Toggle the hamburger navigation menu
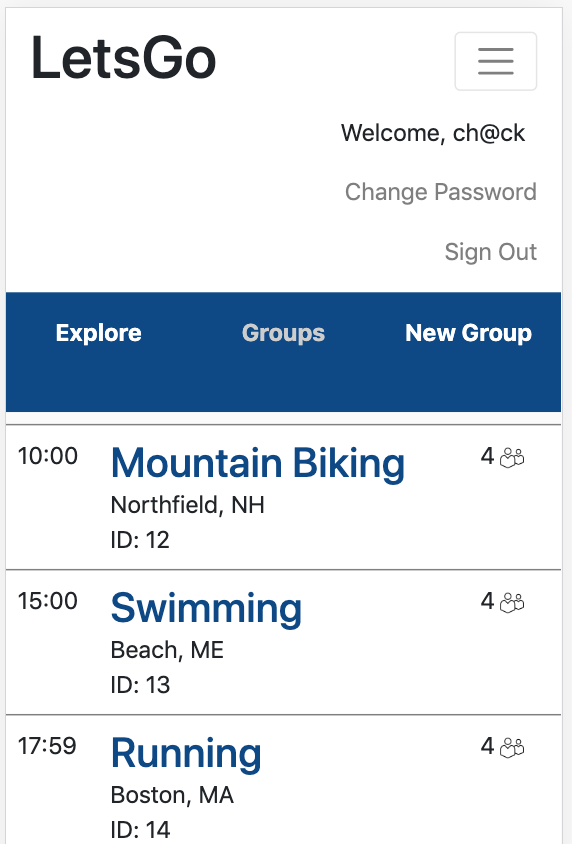 point(496,61)
